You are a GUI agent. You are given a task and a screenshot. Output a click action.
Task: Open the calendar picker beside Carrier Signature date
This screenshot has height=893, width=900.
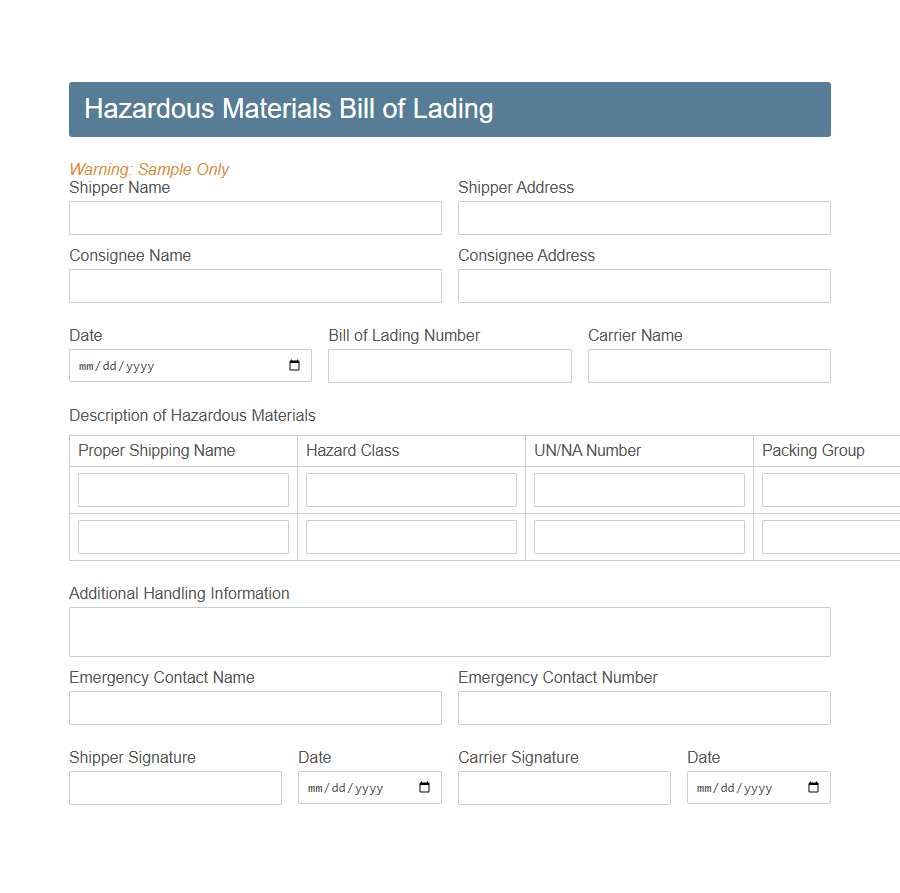coord(814,787)
